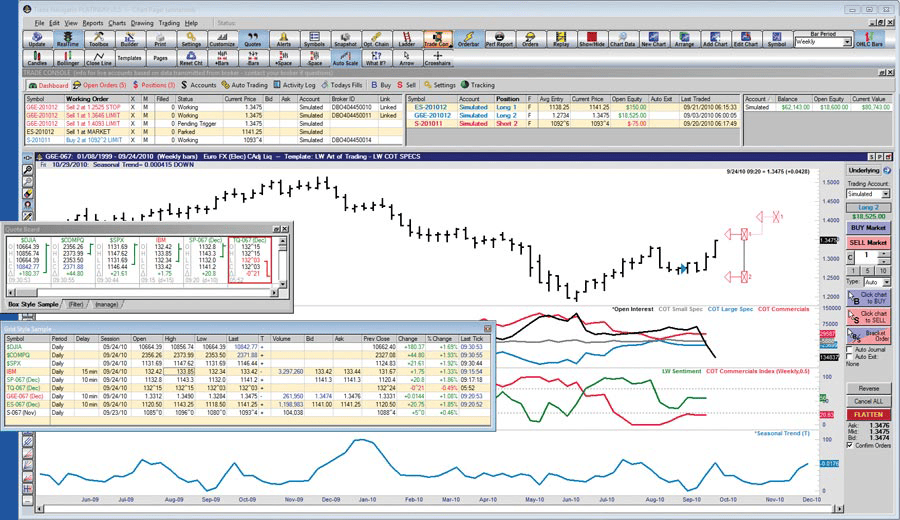The image size is (900, 520).
Task: Decrease order quantity with down stepper
Action: [x=884, y=260]
